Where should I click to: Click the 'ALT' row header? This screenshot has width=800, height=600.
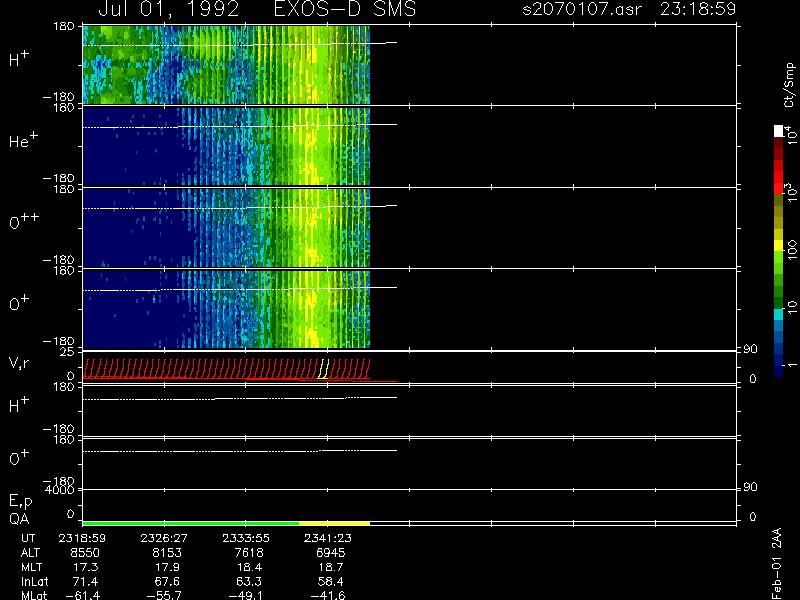[x=30, y=553]
